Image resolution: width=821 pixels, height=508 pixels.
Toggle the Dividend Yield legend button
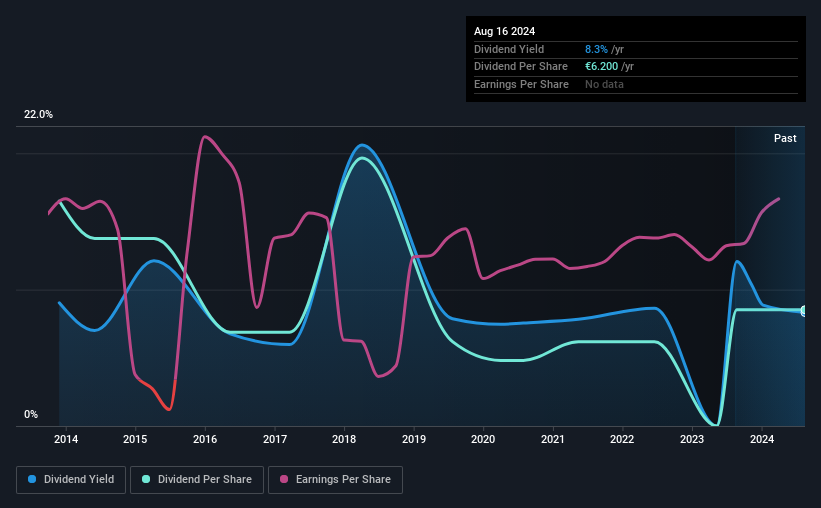pos(71,480)
